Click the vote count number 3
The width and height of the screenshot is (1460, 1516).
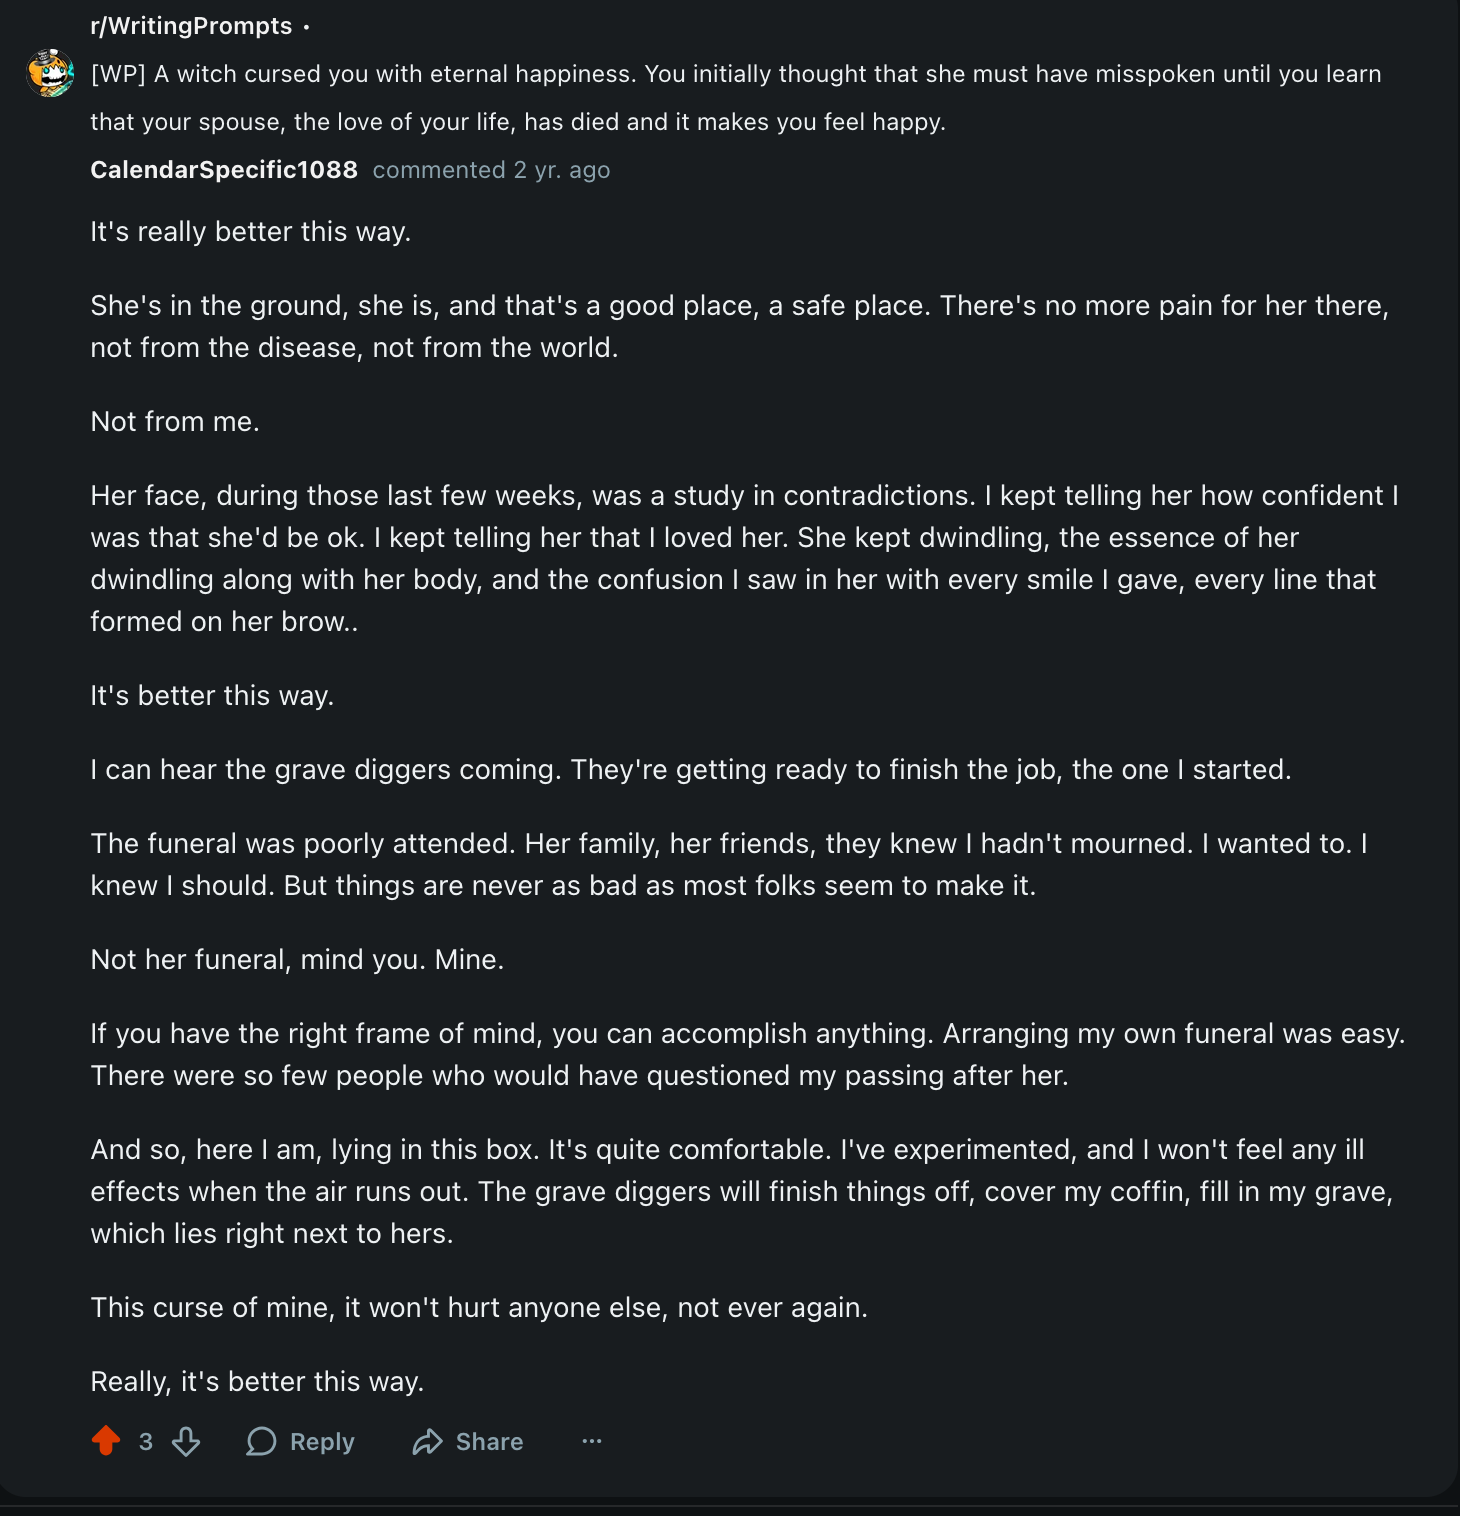[x=146, y=1441]
